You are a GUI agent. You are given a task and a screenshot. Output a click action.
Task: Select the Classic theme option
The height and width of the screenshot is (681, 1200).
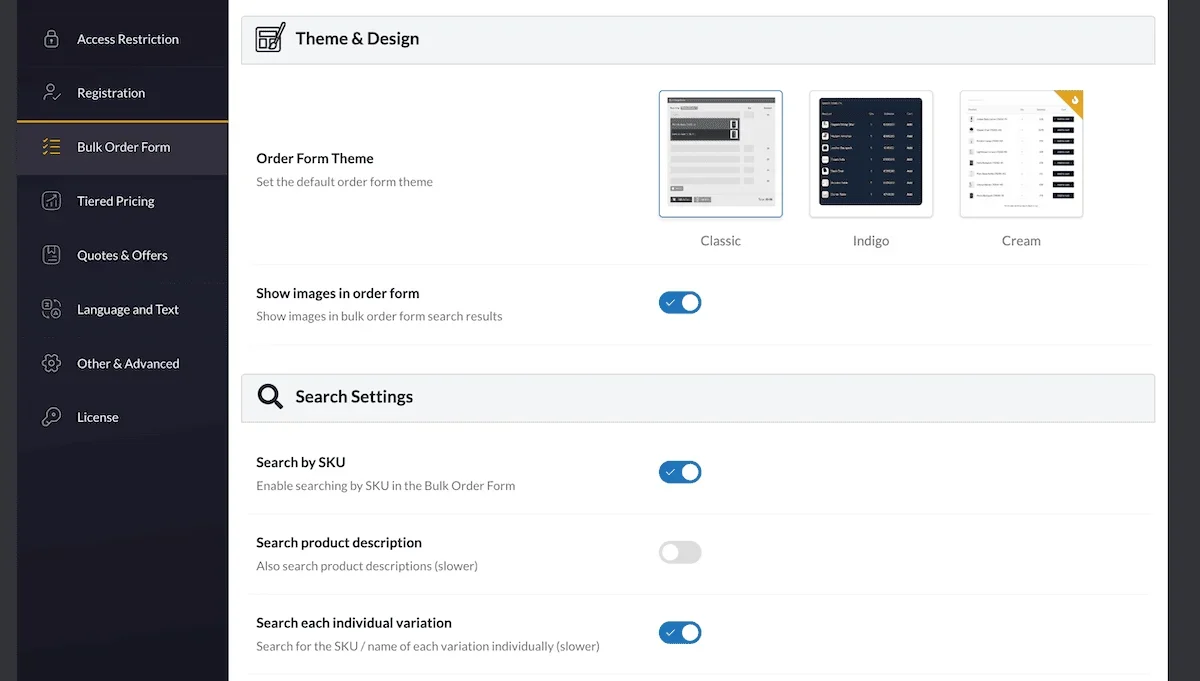coord(720,153)
